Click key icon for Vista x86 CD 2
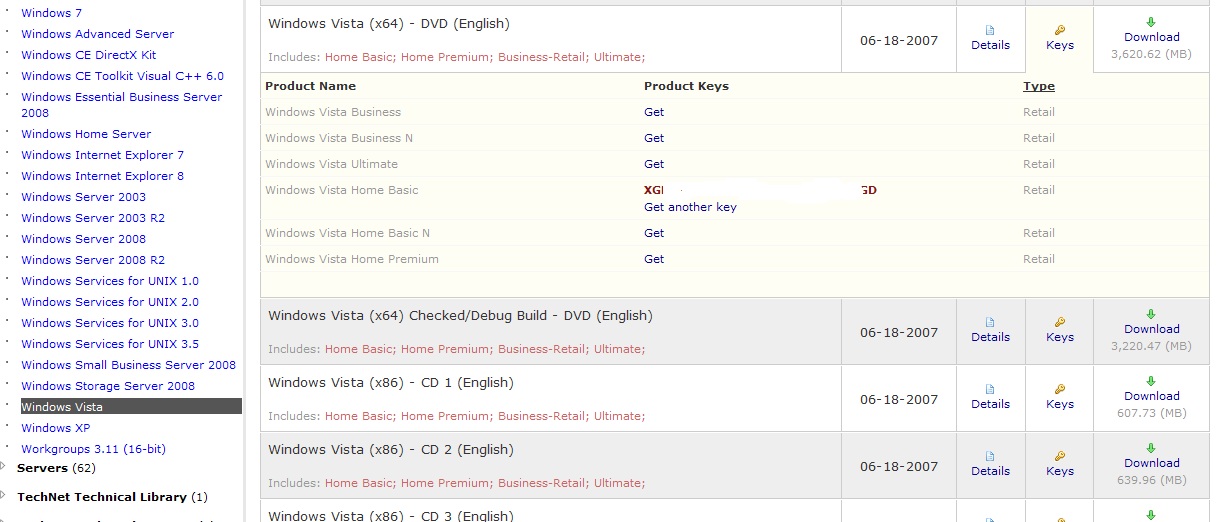The height and width of the screenshot is (522, 1229). tap(1060, 457)
